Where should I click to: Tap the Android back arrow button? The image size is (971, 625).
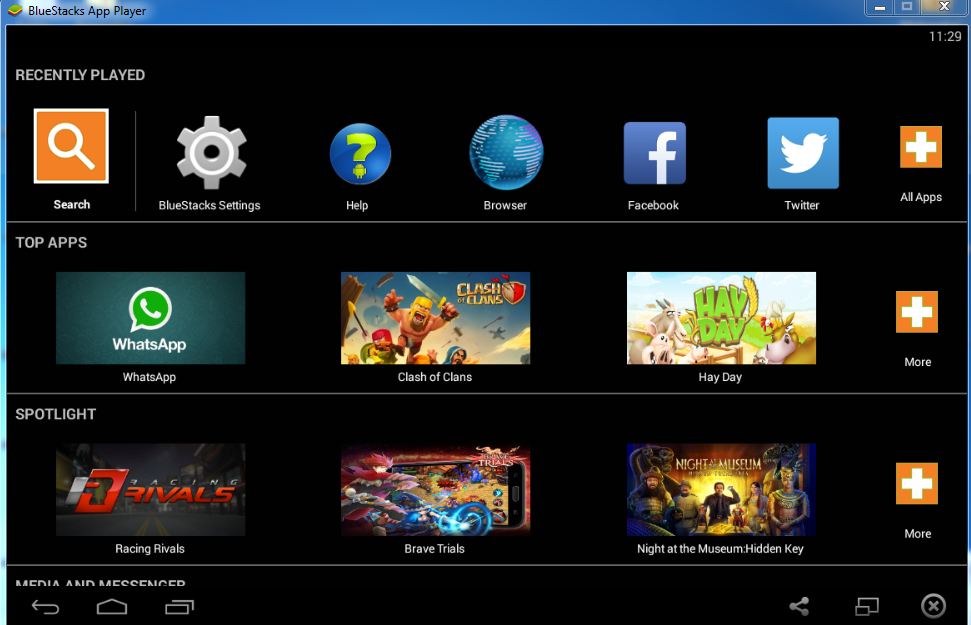(45, 607)
